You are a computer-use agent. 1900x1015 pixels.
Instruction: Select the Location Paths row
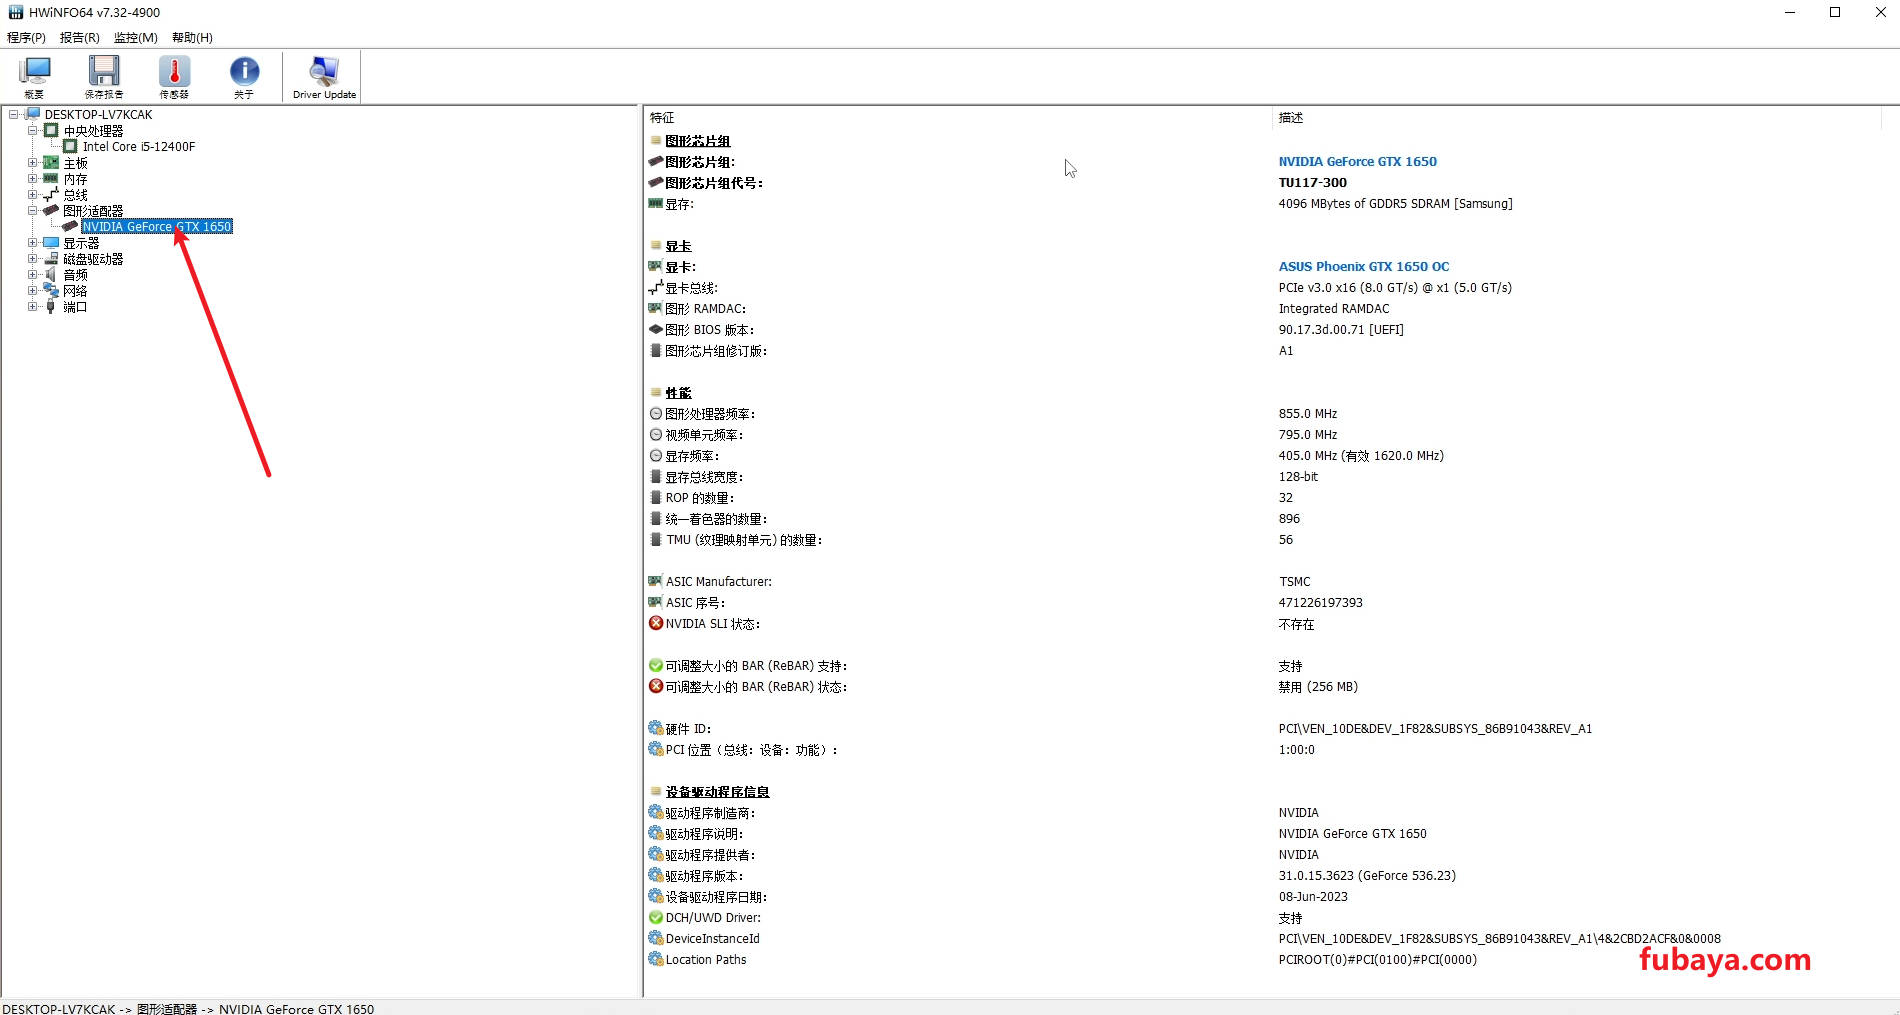tap(706, 959)
